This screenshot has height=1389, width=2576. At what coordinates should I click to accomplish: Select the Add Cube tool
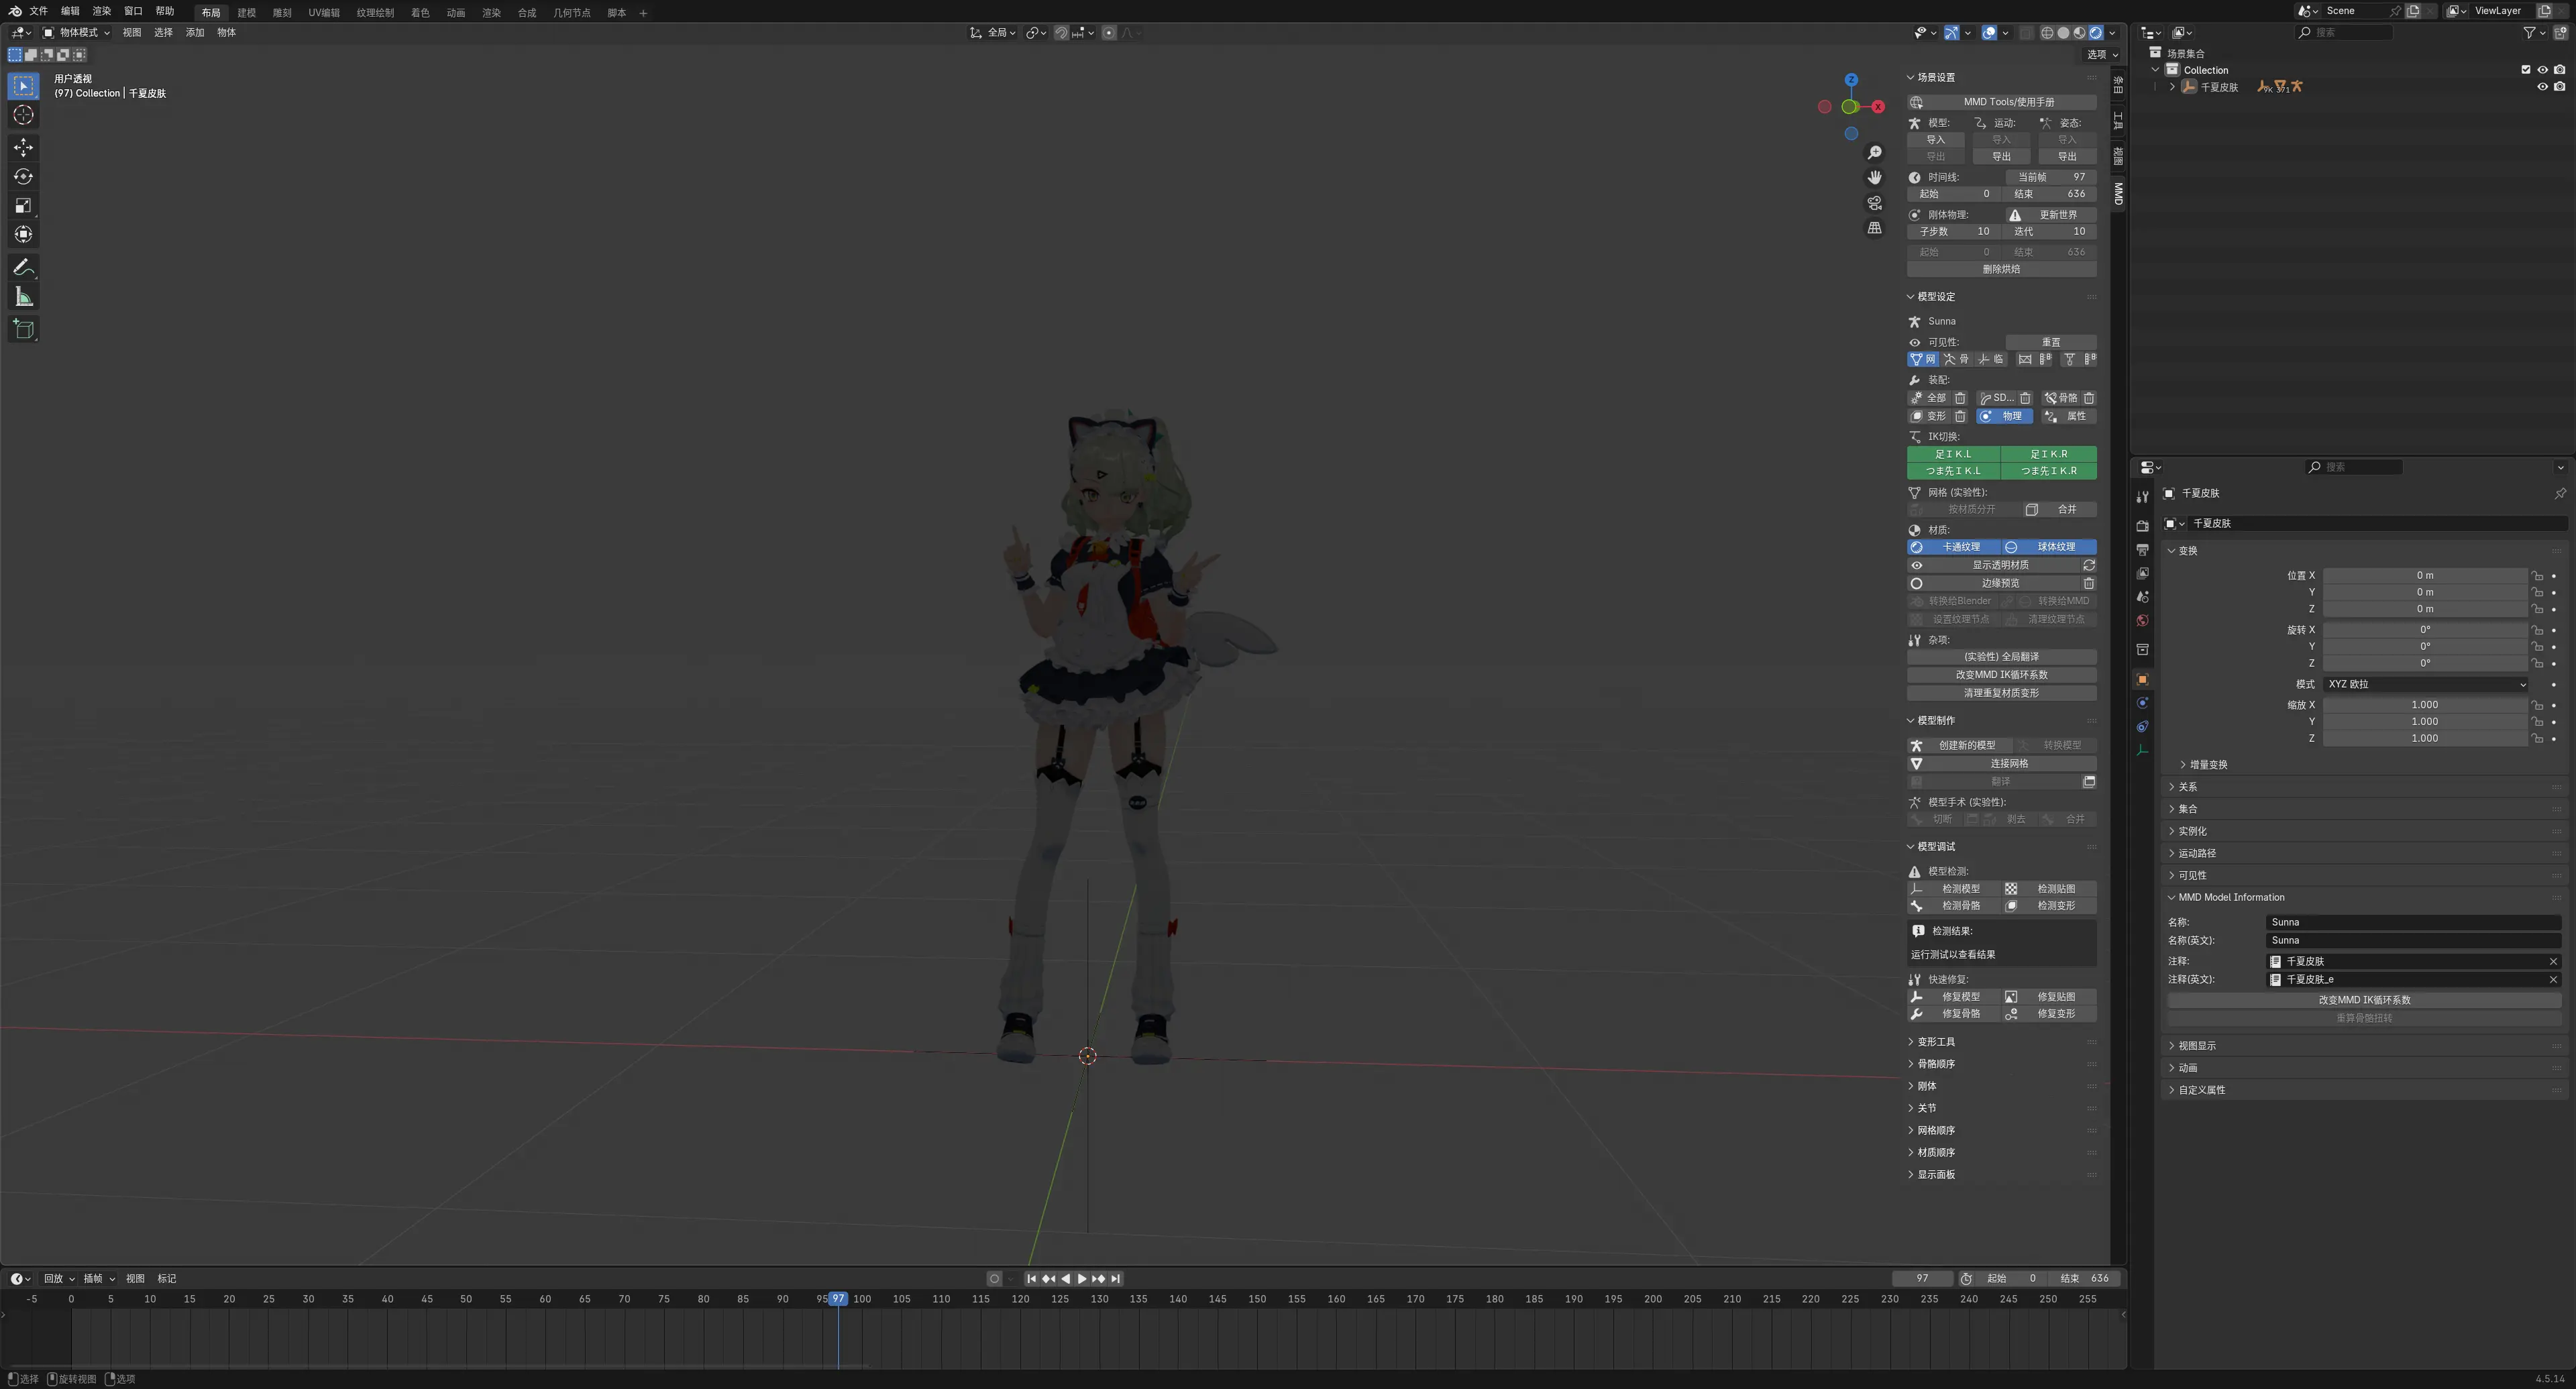(23, 329)
